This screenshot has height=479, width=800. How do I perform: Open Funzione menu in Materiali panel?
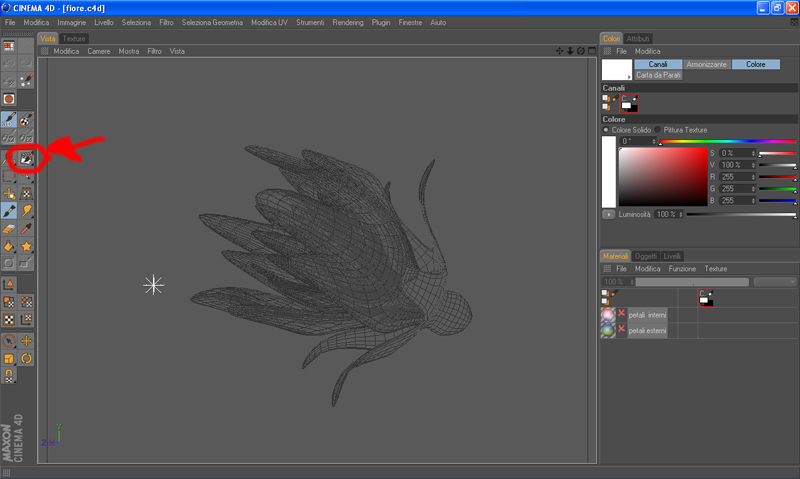682,269
